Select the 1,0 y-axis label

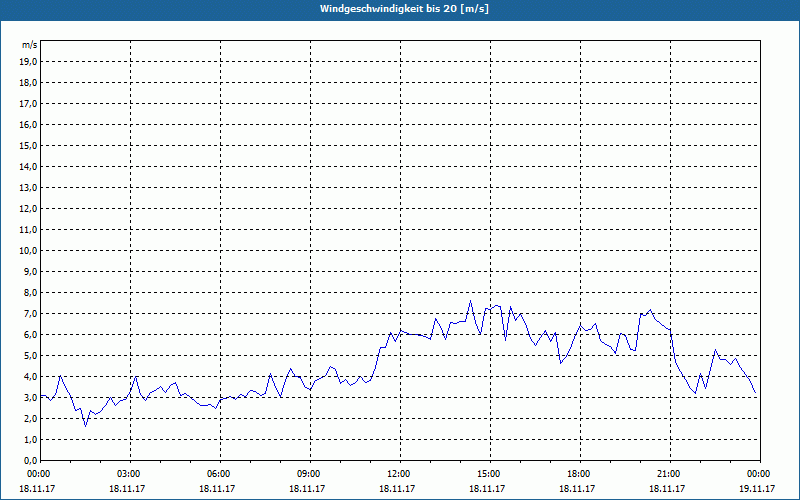point(31,439)
